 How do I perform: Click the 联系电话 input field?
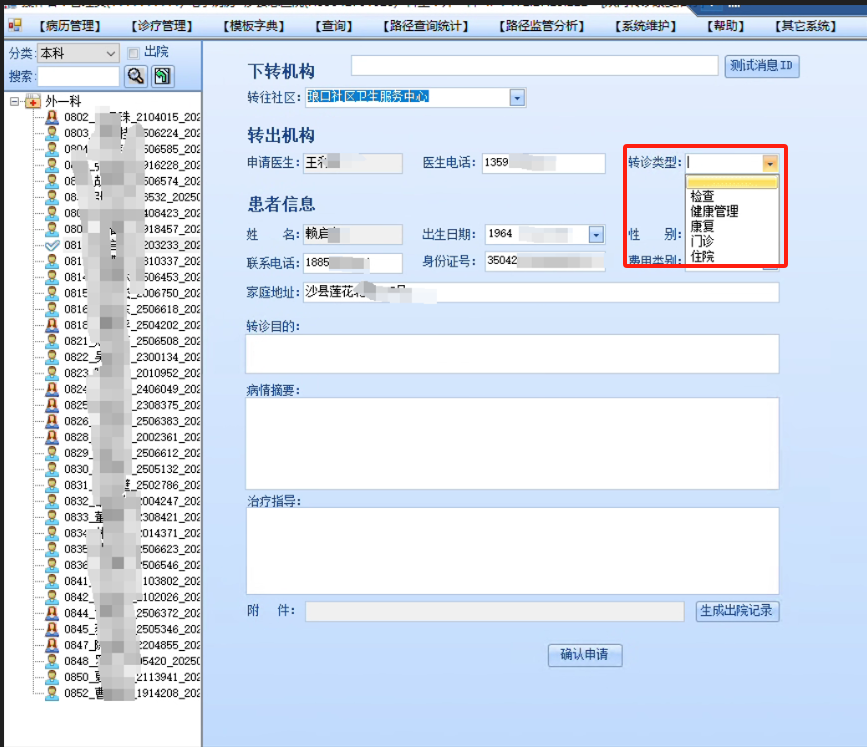point(353,263)
